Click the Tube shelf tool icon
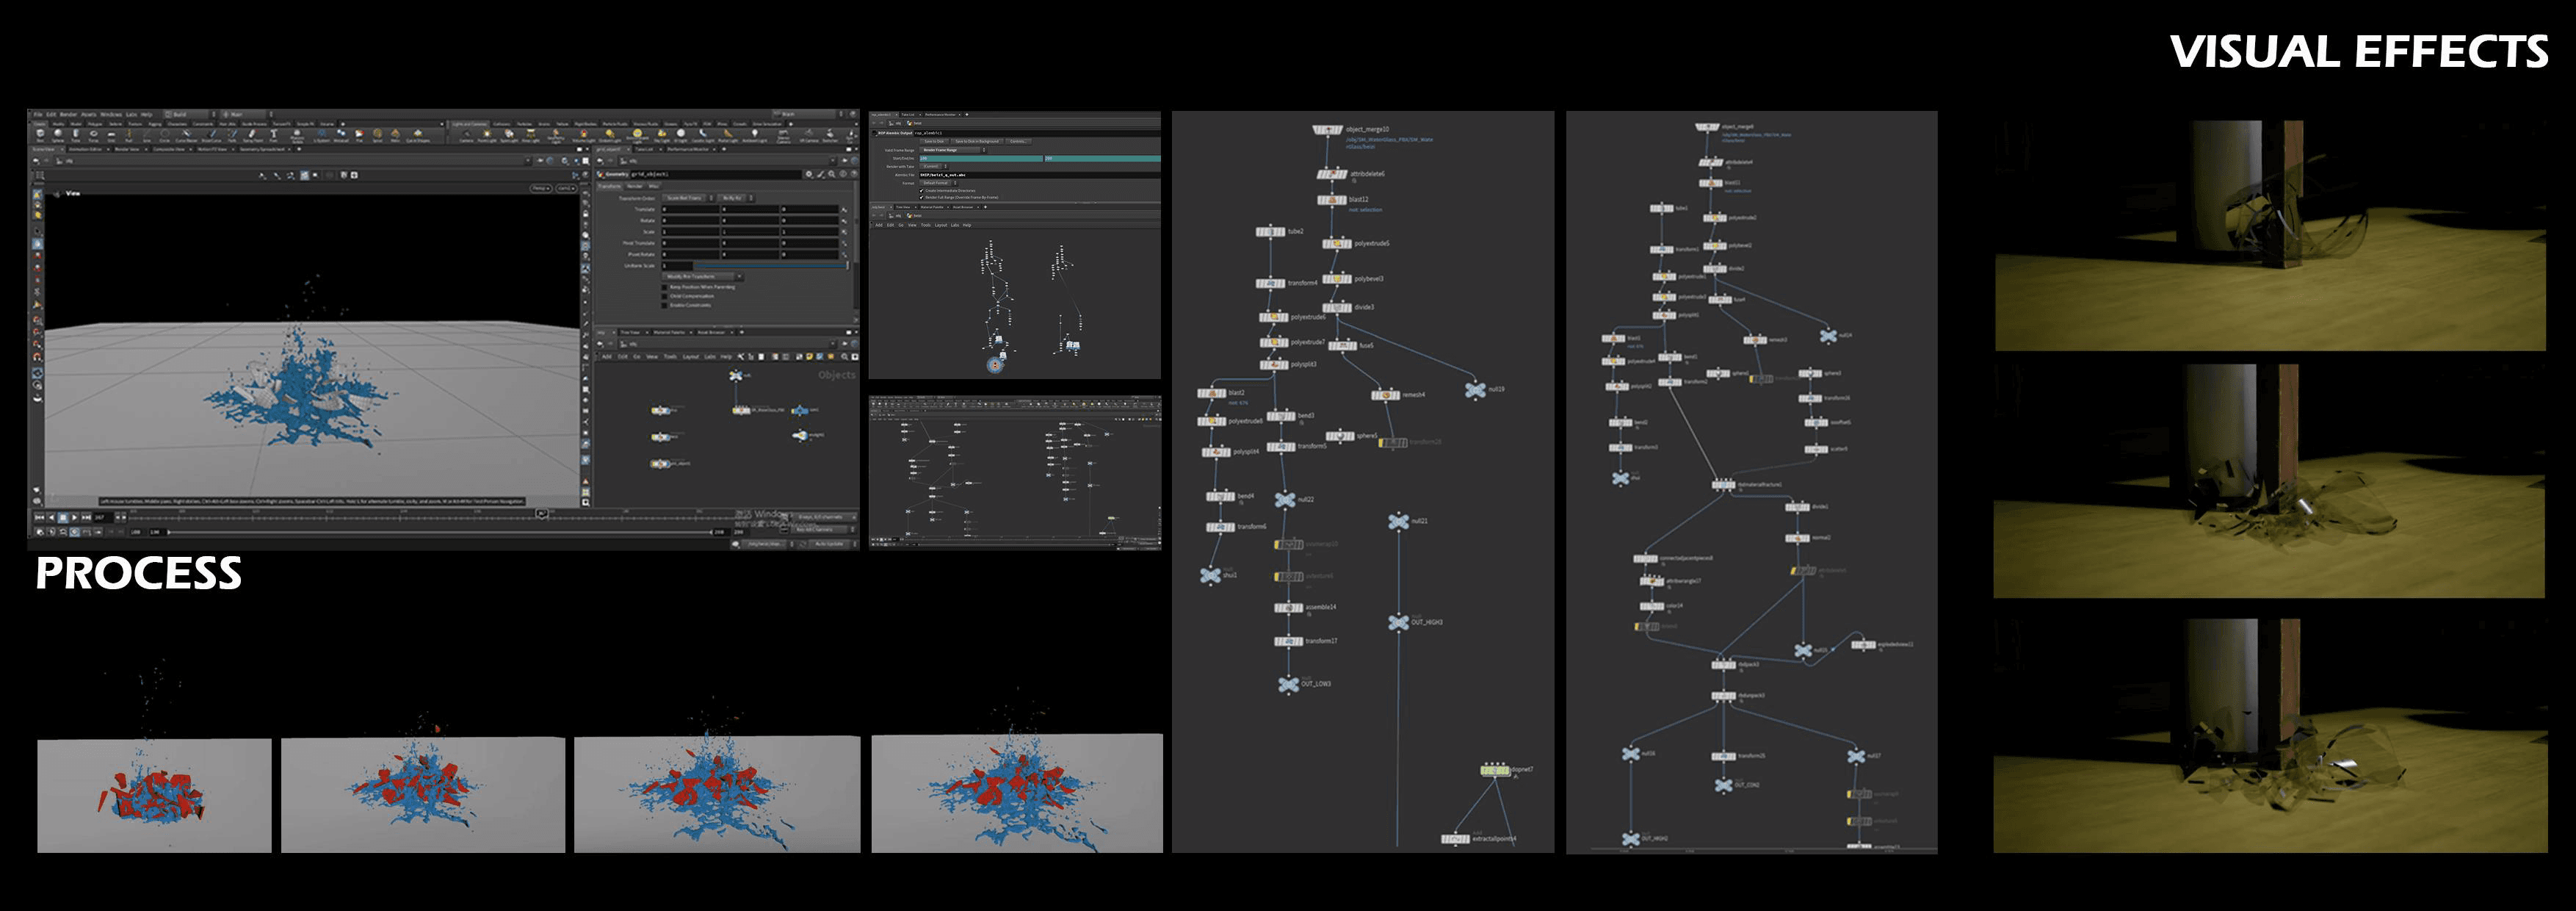 pyautogui.click(x=76, y=134)
